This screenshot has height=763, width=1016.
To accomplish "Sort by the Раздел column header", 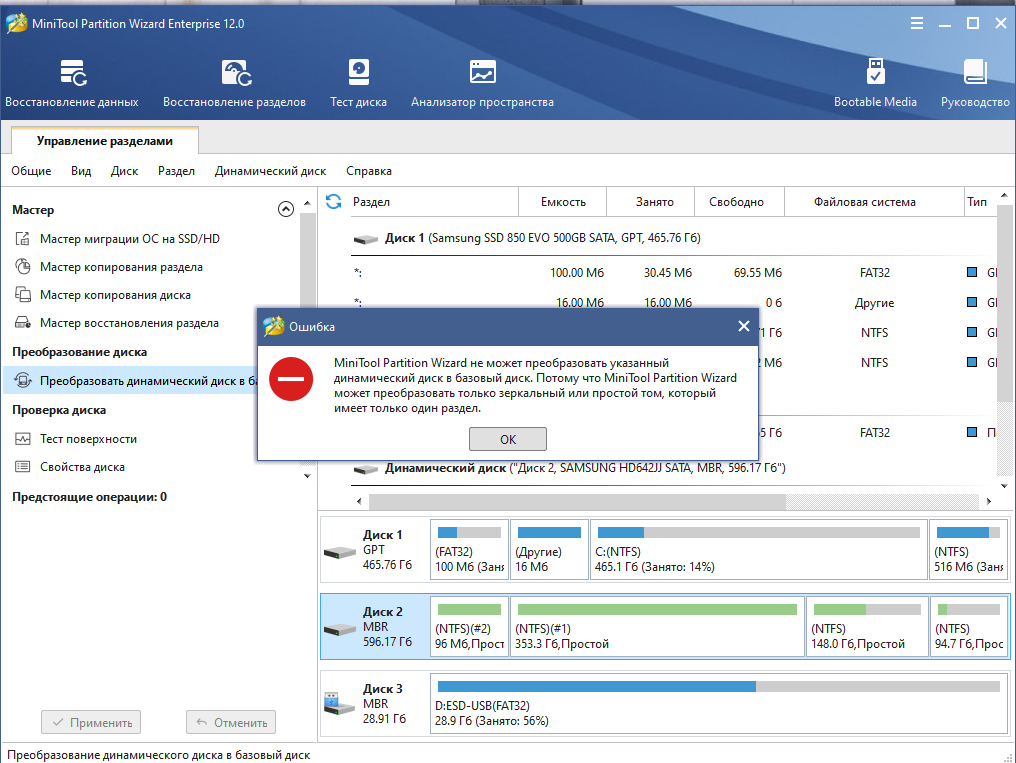I will 433,201.
